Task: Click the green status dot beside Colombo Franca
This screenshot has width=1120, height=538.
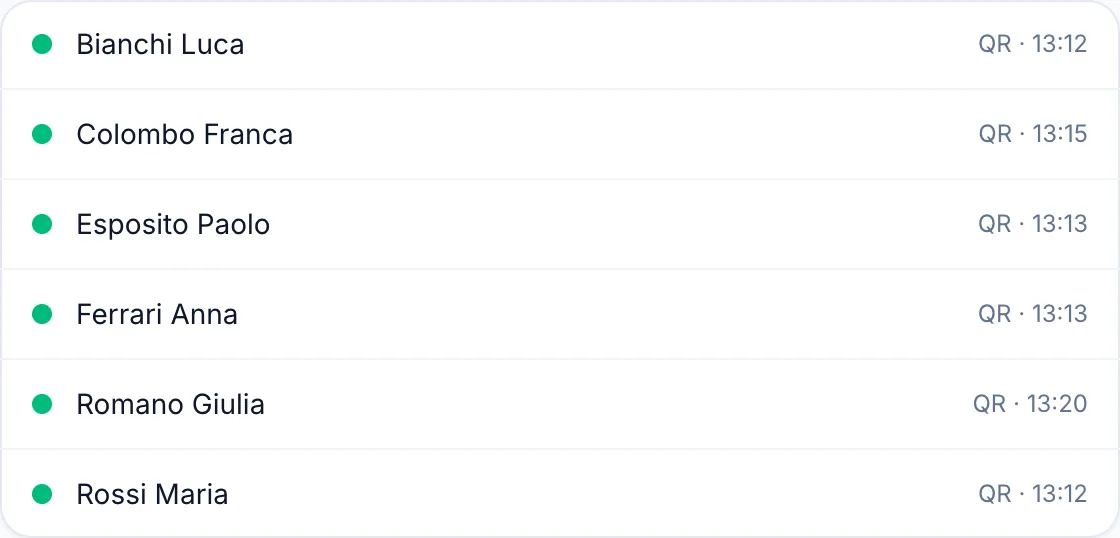Action: click(x=42, y=134)
